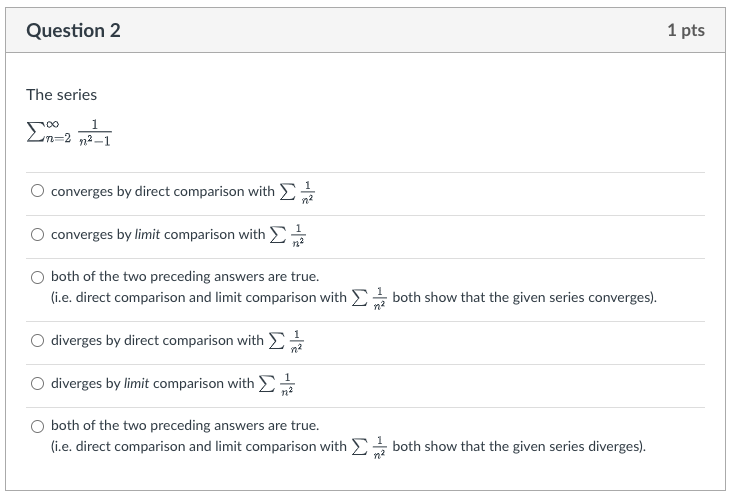732x495 pixels.
Task: Click 'The series' prompt text
Action: click(62, 95)
